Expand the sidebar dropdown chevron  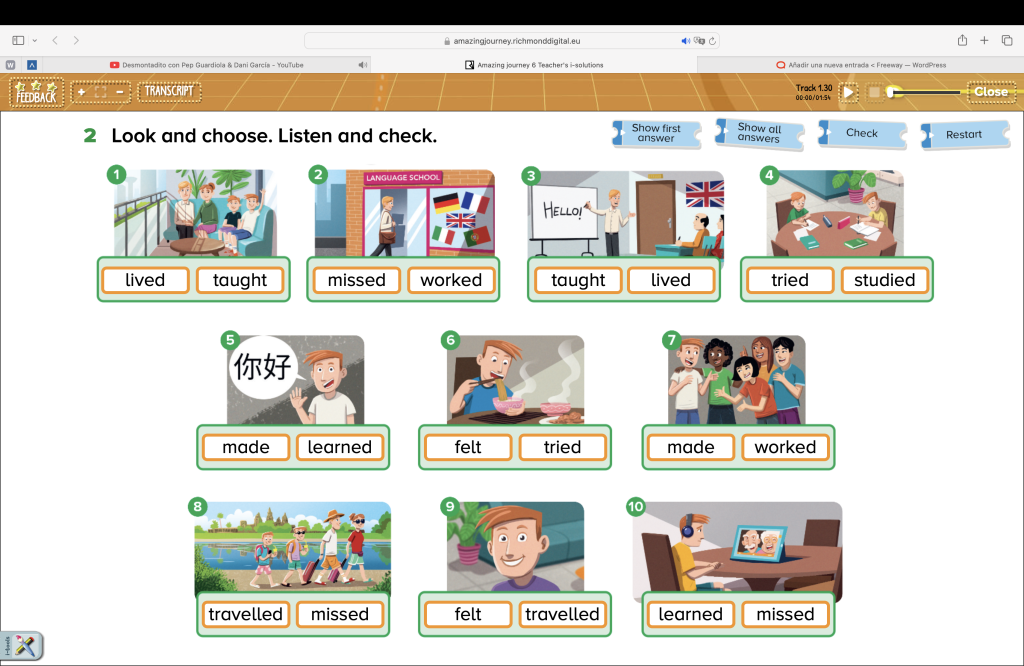(35, 41)
